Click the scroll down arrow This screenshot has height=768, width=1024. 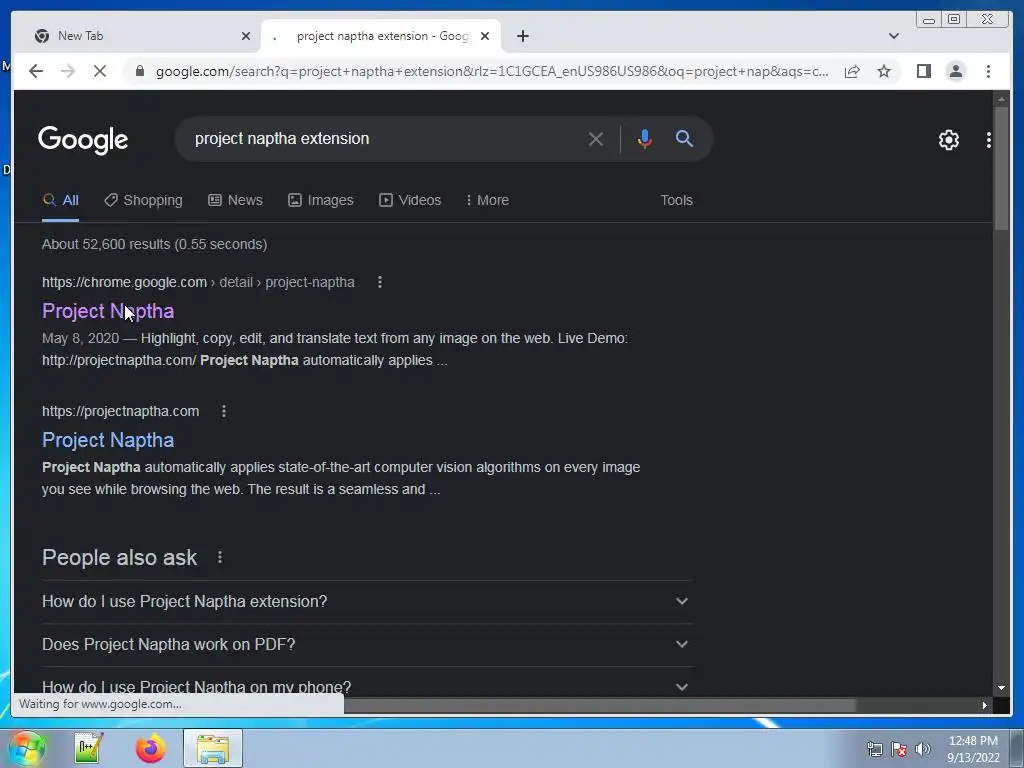pos(1000,688)
